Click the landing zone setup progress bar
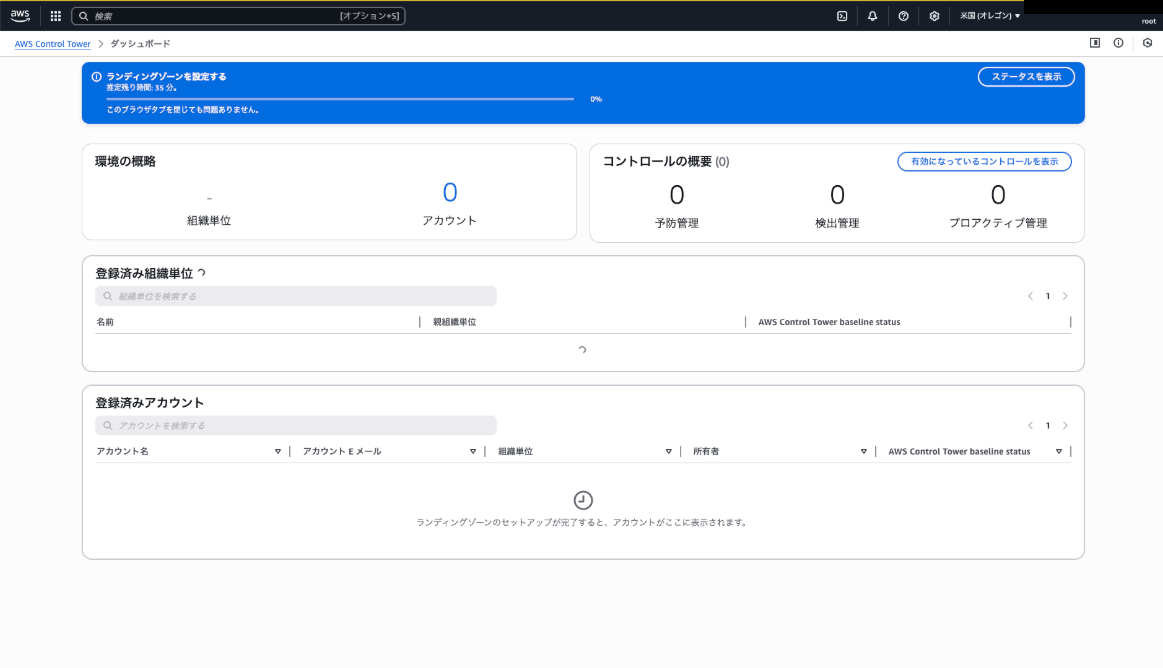 tap(340, 99)
